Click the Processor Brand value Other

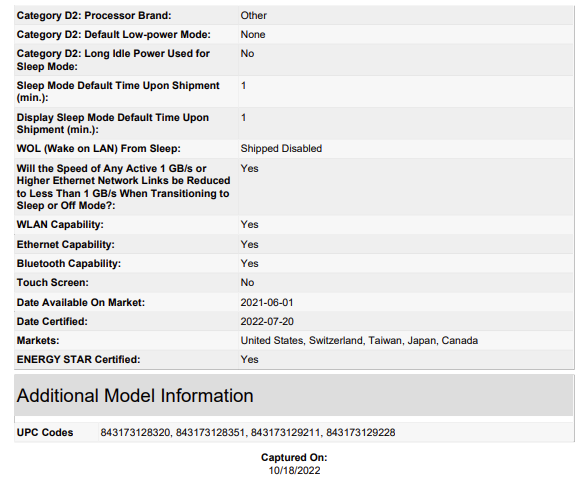tap(253, 15)
